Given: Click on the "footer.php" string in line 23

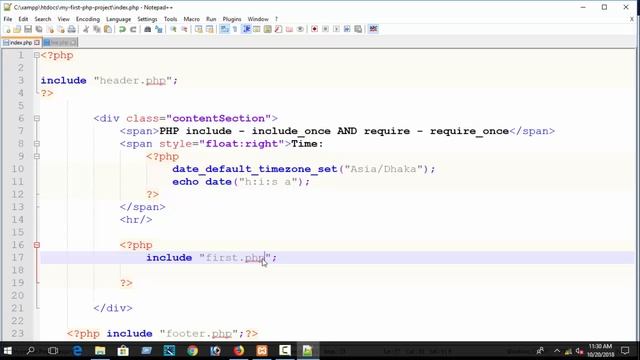Looking at the screenshot, I should coord(199,333).
